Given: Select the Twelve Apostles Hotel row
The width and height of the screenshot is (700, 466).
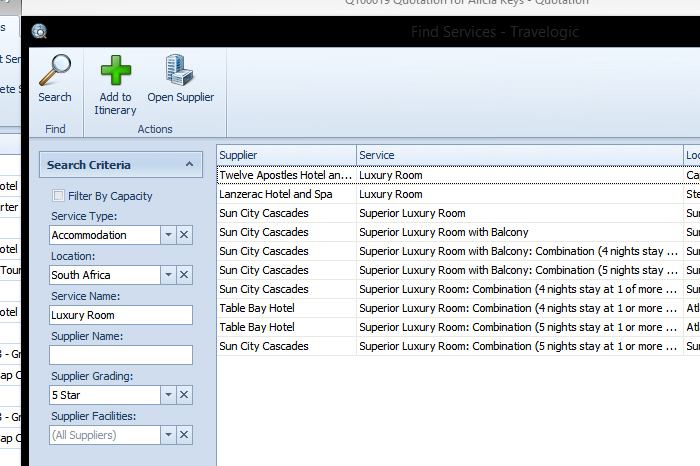Looking at the screenshot, I should [x=458, y=175].
